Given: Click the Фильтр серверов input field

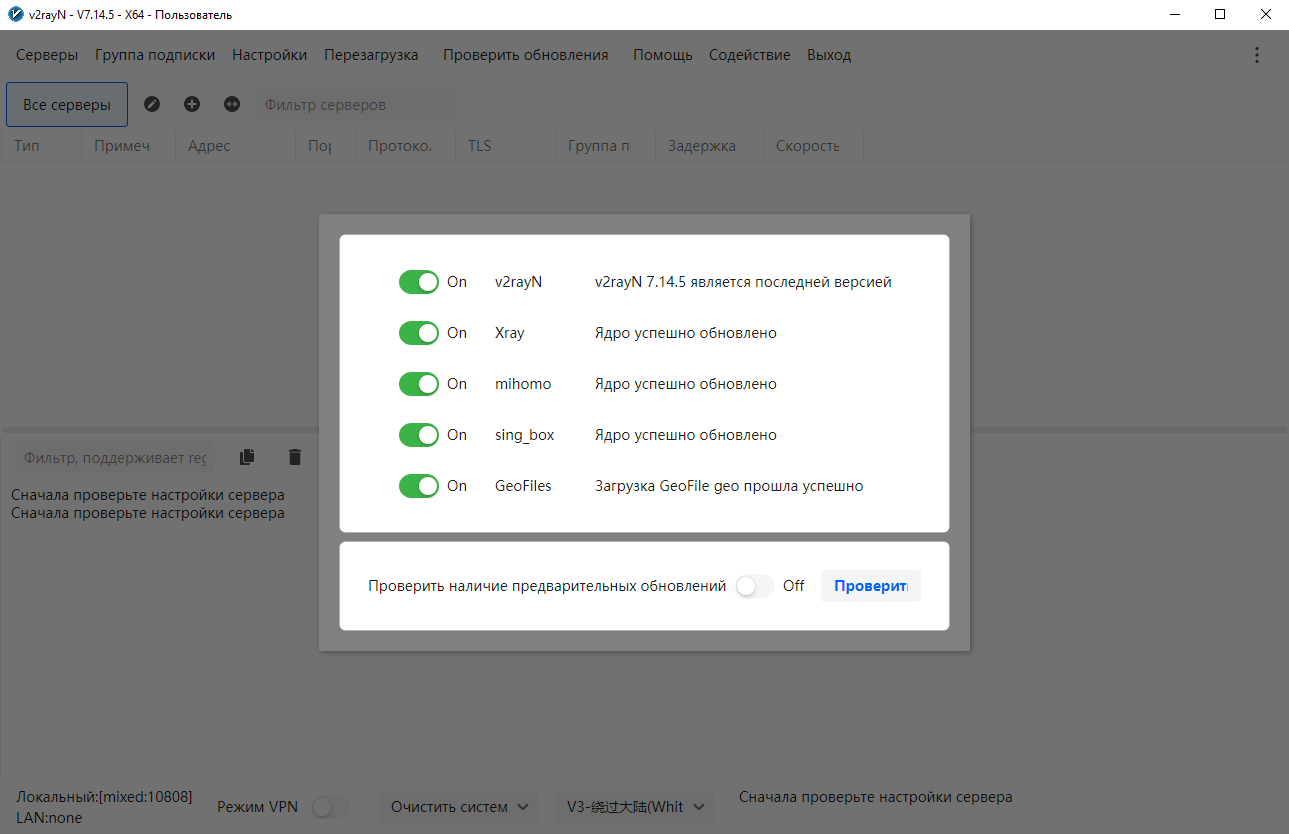Looking at the screenshot, I should [356, 105].
